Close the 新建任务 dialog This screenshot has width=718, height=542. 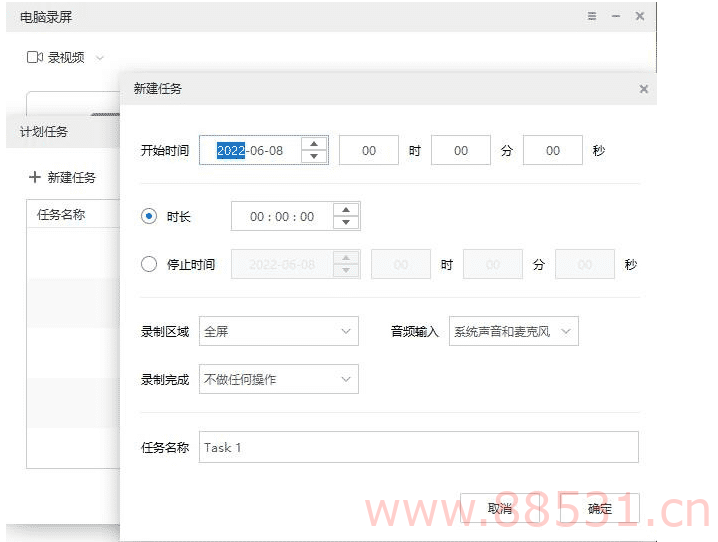[x=643, y=89]
